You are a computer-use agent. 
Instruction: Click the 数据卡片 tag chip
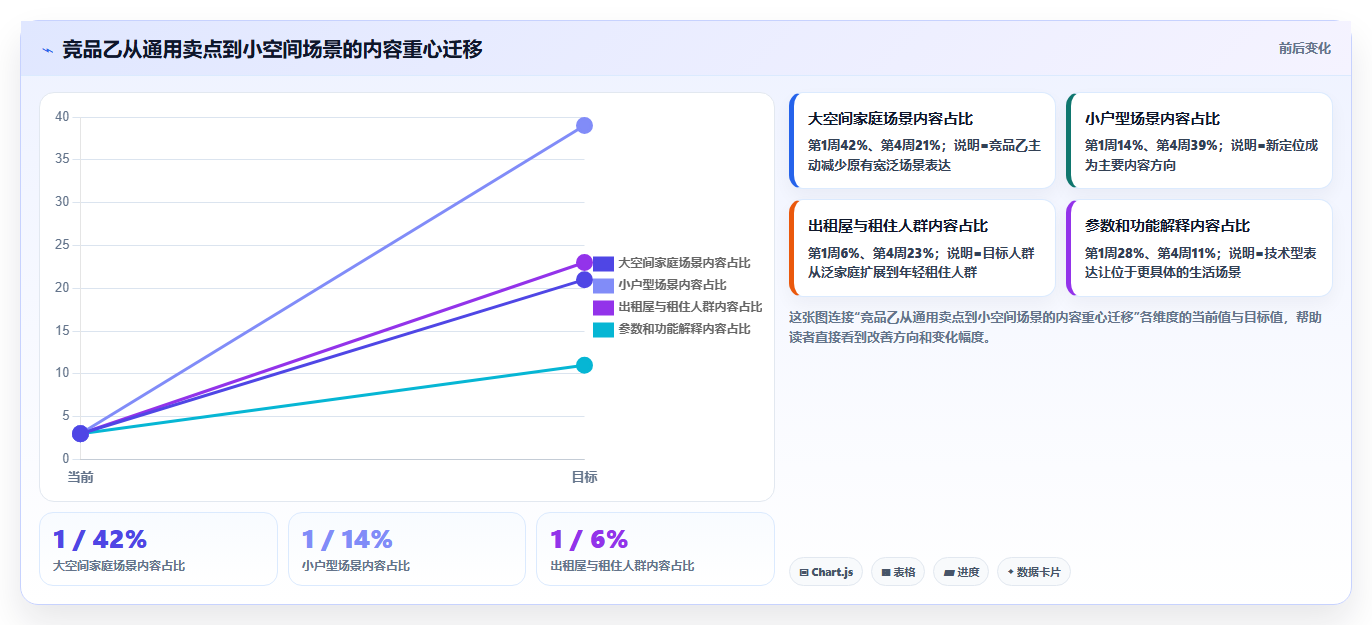[1034, 572]
